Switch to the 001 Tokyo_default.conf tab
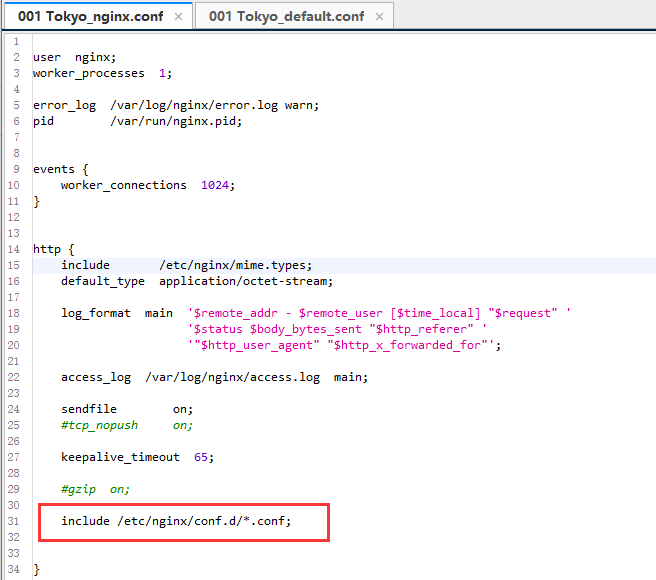This screenshot has height=580, width=656. 286,17
